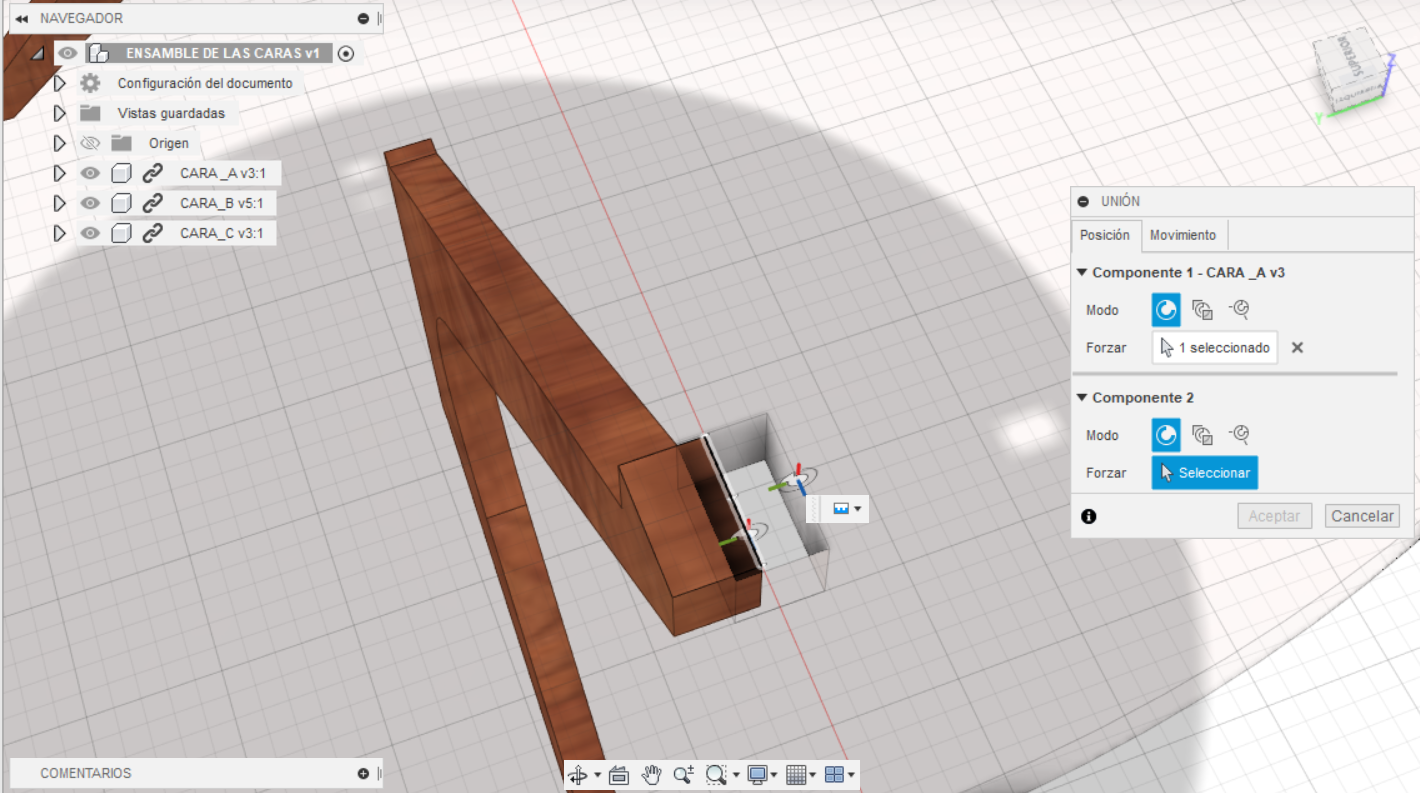Click the link chain icon of CARA_C v3:1
The width and height of the screenshot is (1420, 793).
point(152,233)
